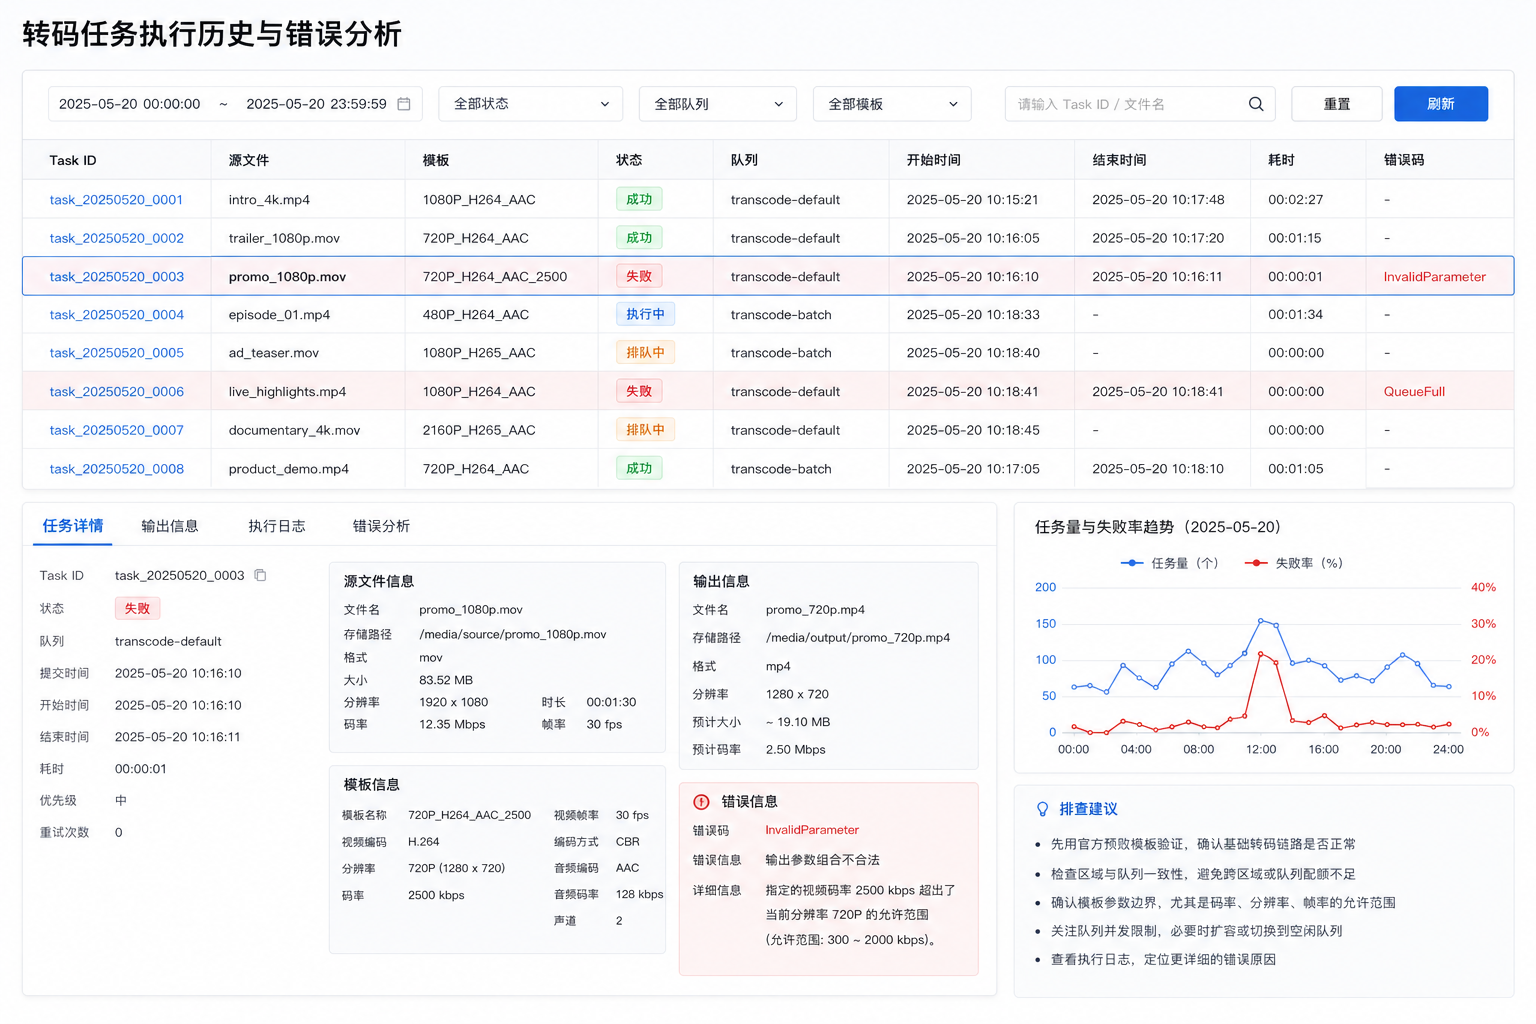Open link task_20250520_0007

tap(117, 430)
